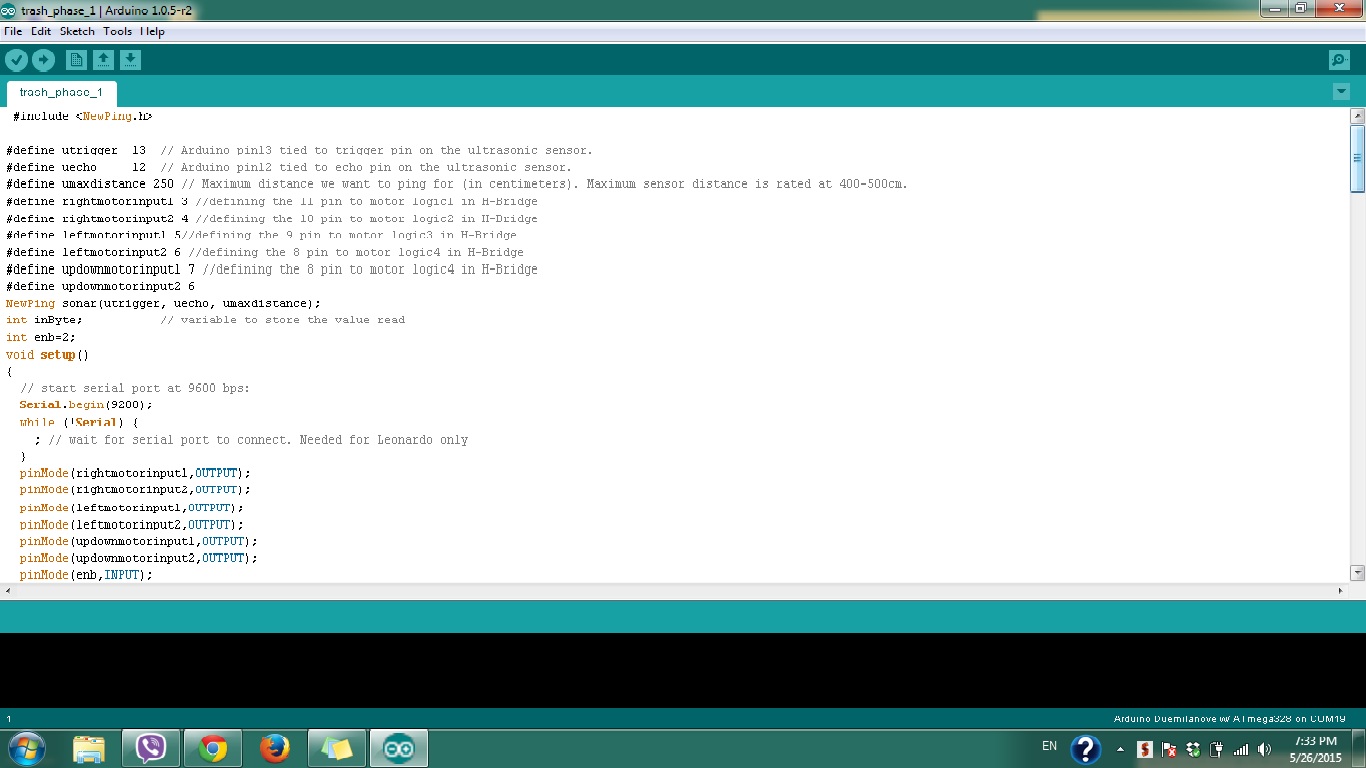
Task: Click the 'int inByte;' declaration
Action: tap(44, 320)
